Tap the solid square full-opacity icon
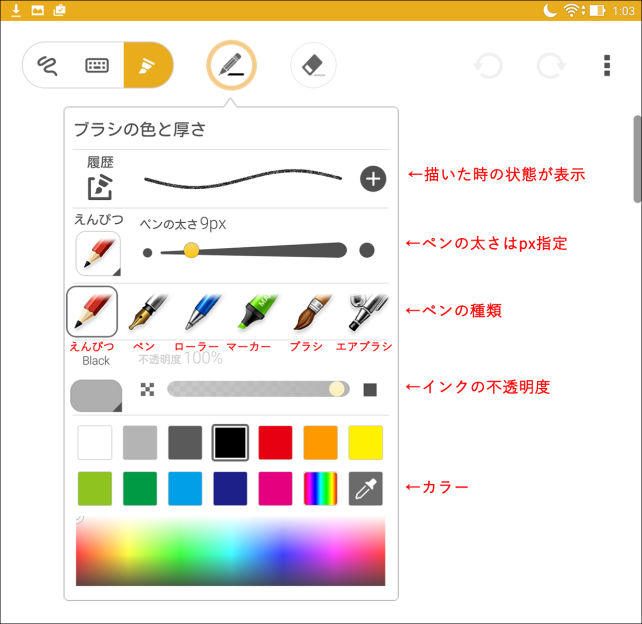642x624 pixels. coord(370,390)
